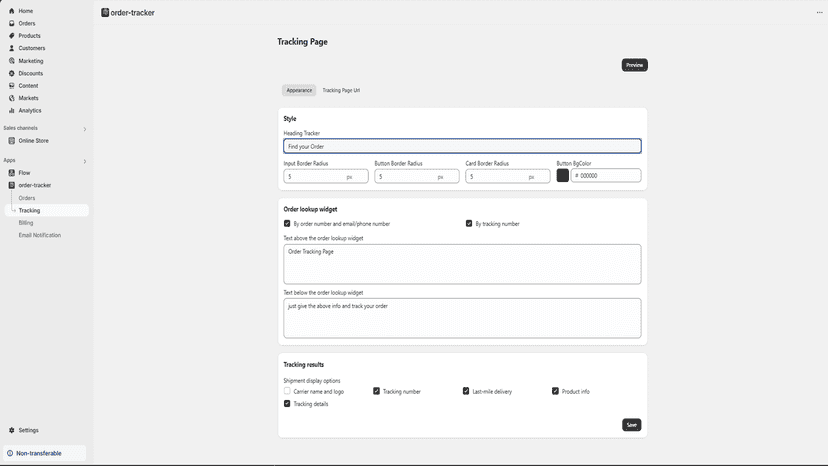Viewport: 828px width, 466px height.
Task: Select Tracking under order-tracker app
Action: (47, 210)
